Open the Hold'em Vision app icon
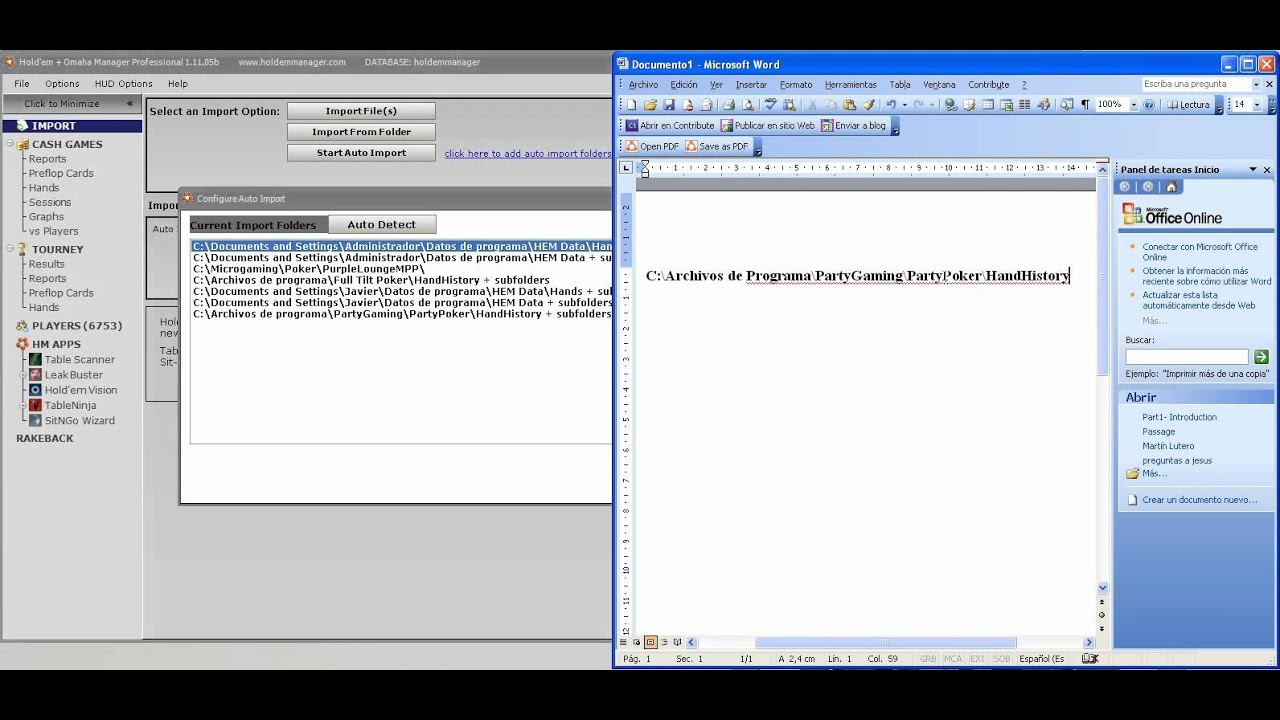 35,390
